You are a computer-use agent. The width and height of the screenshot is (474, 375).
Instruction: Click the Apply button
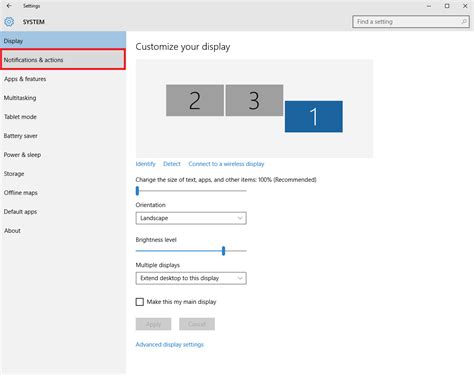click(x=153, y=324)
